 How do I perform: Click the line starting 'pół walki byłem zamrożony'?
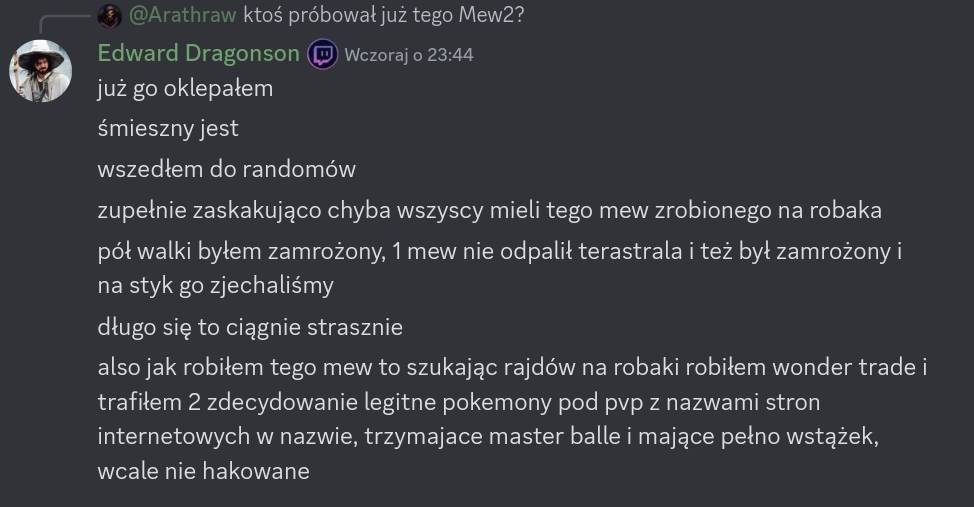[x=500, y=251]
